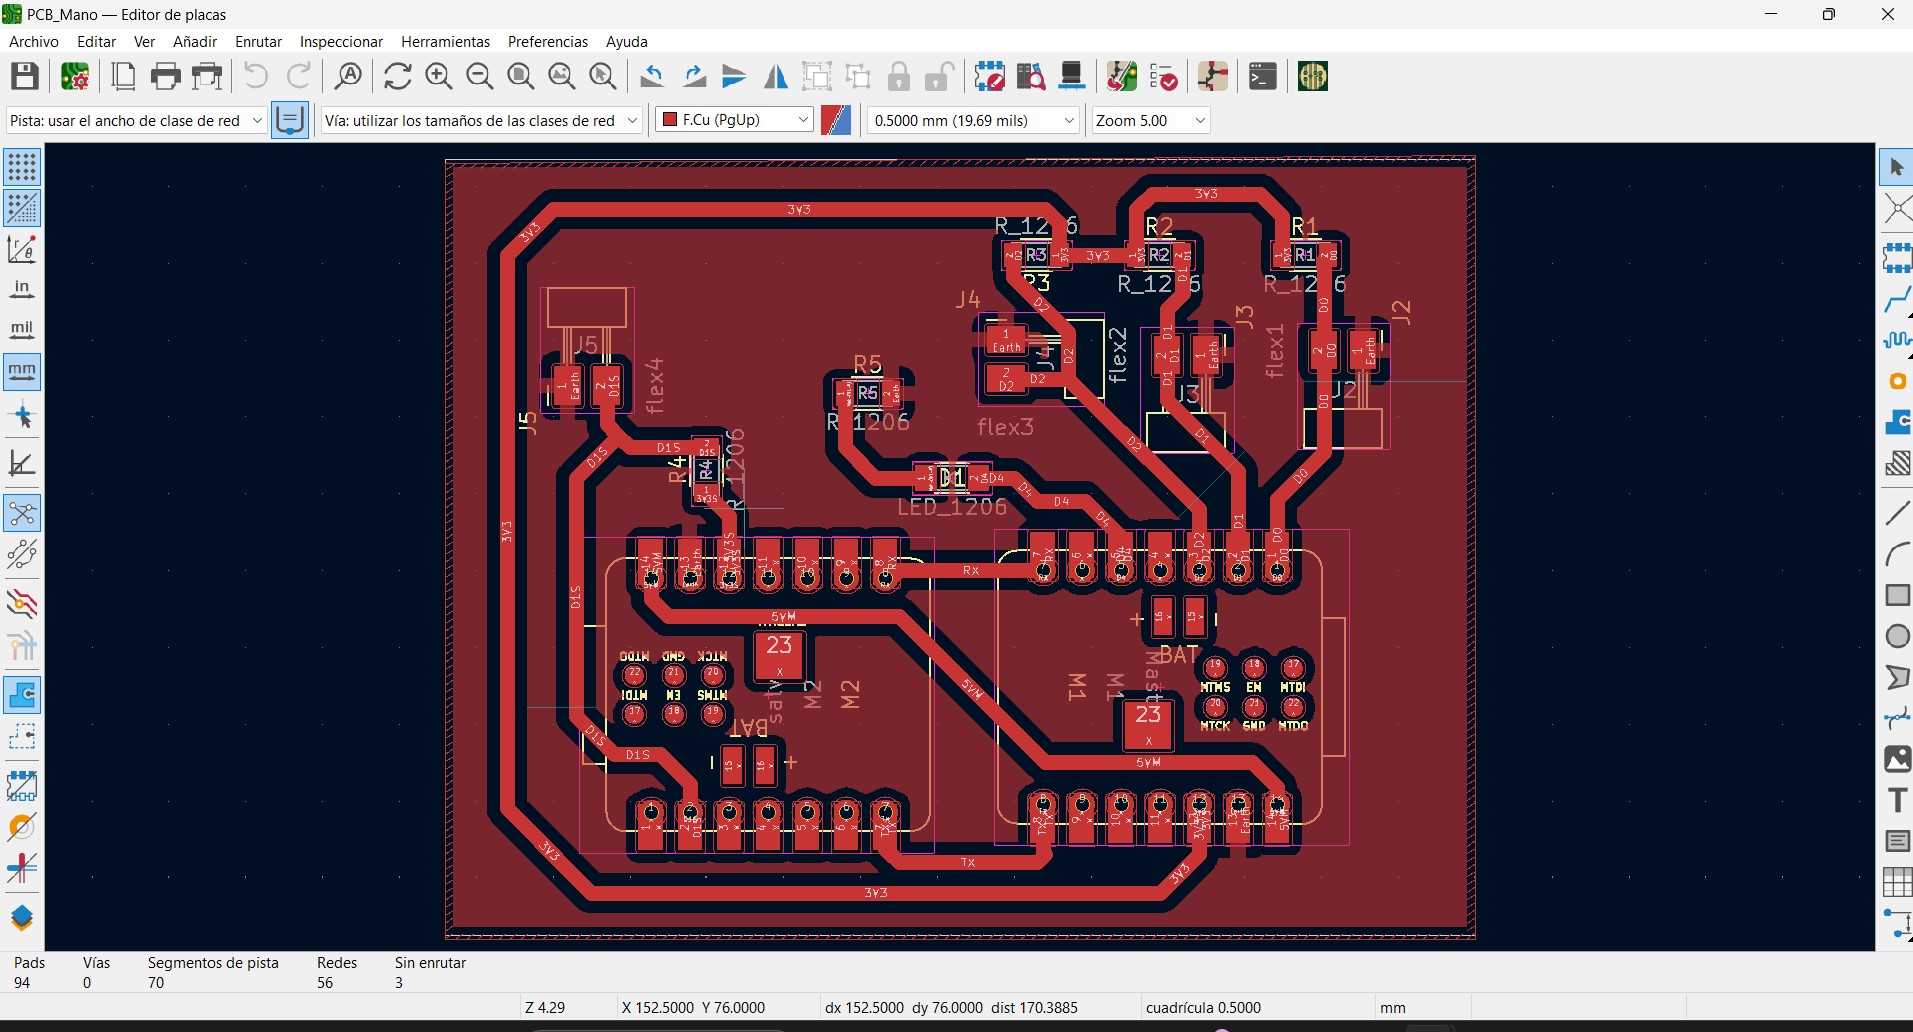Select the draw arc tool
Viewport: 1913px width, 1032px height.
click(1897, 554)
